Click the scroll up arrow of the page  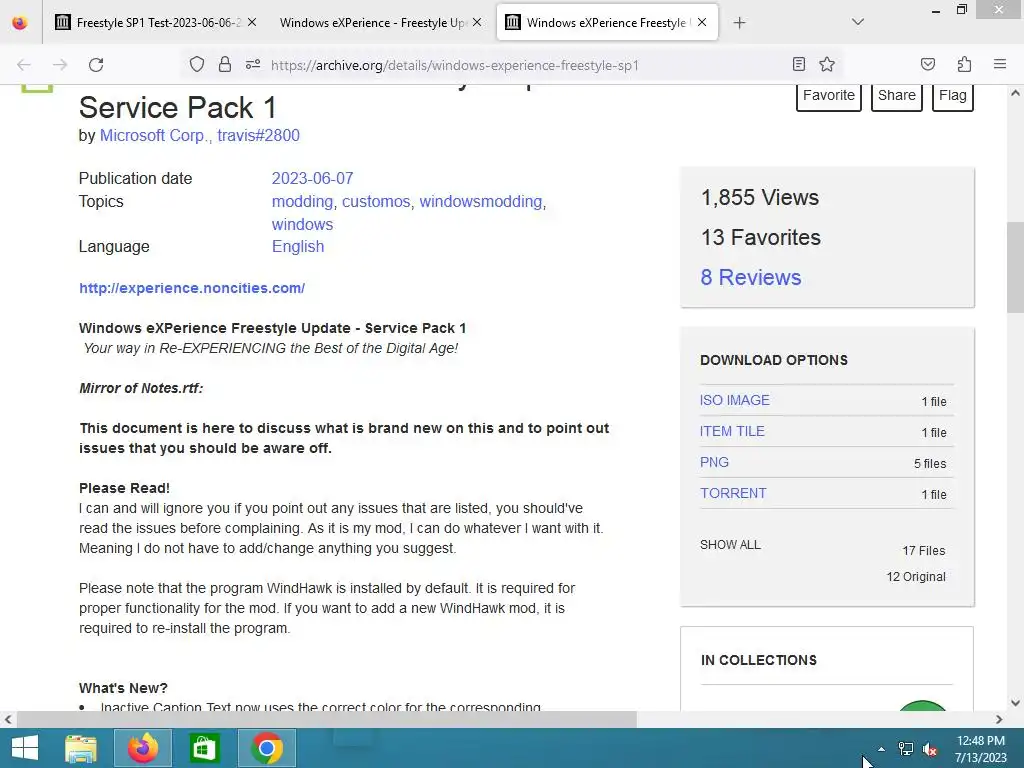click(1015, 93)
